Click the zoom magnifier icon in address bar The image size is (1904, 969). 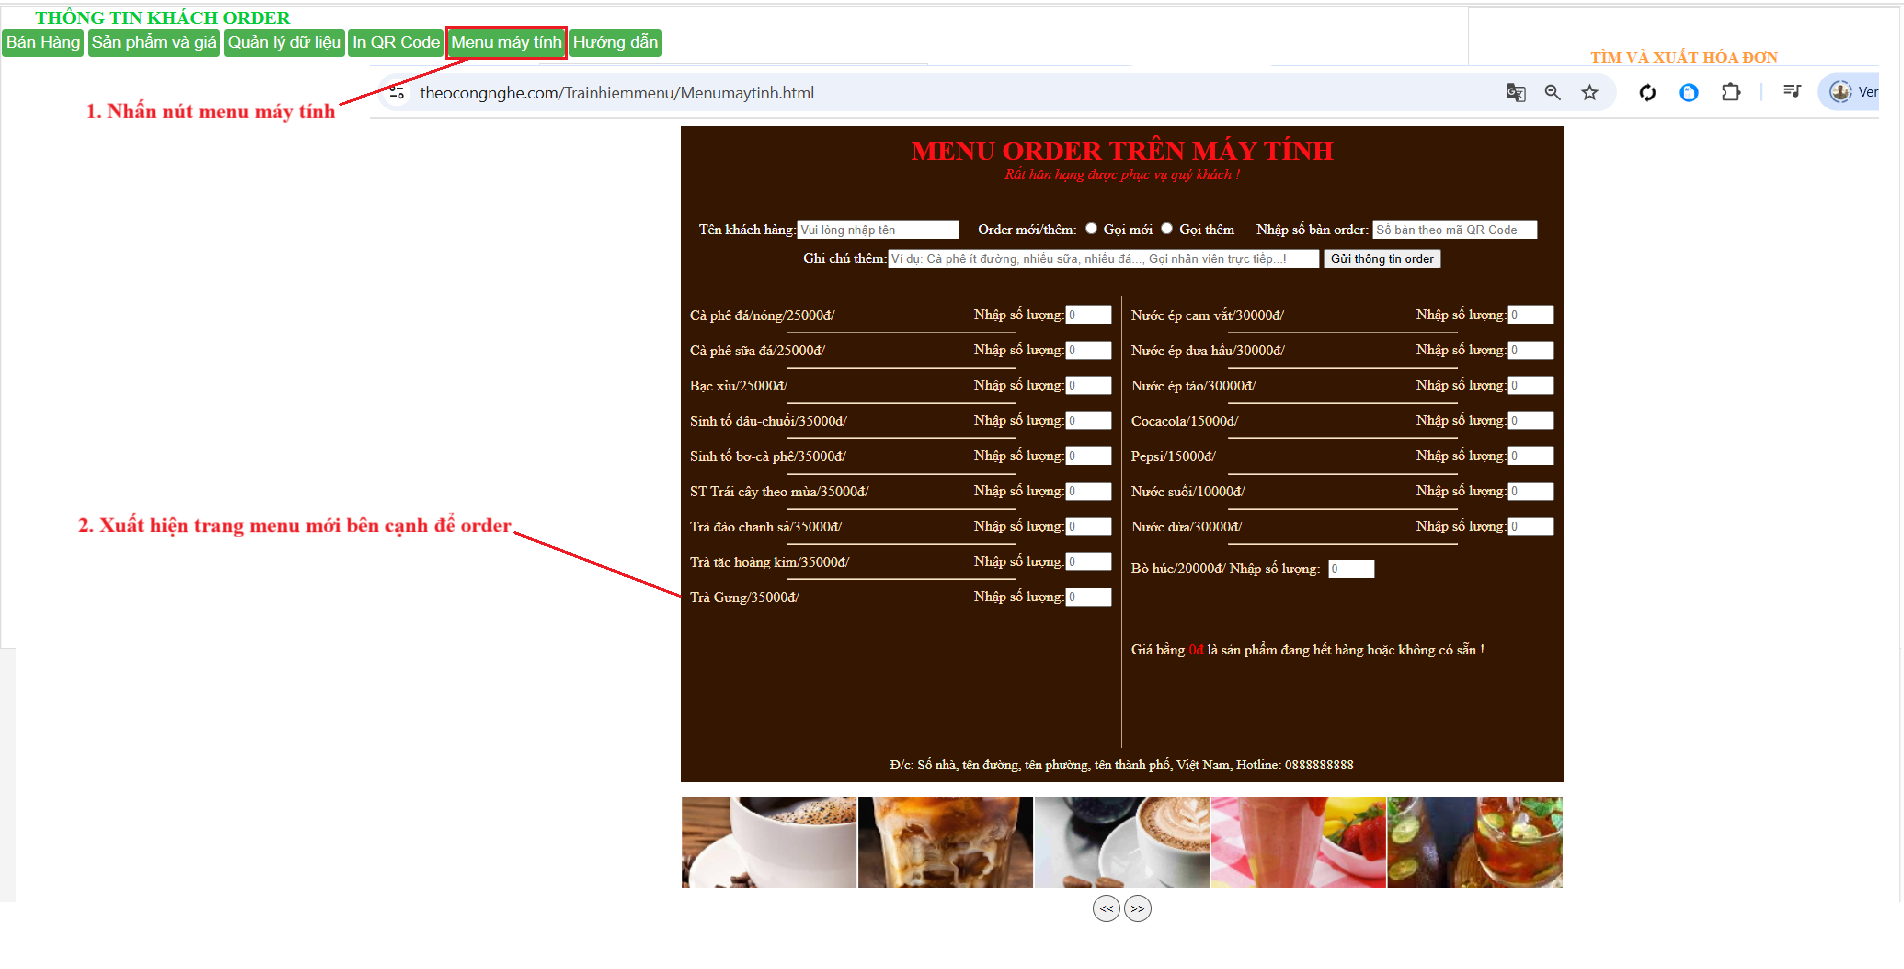tap(1552, 93)
